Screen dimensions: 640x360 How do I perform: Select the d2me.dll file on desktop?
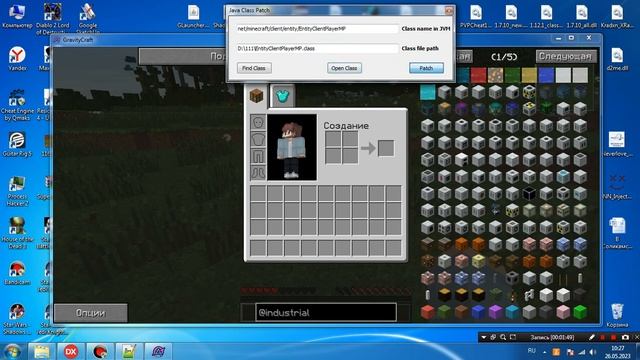click(617, 59)
